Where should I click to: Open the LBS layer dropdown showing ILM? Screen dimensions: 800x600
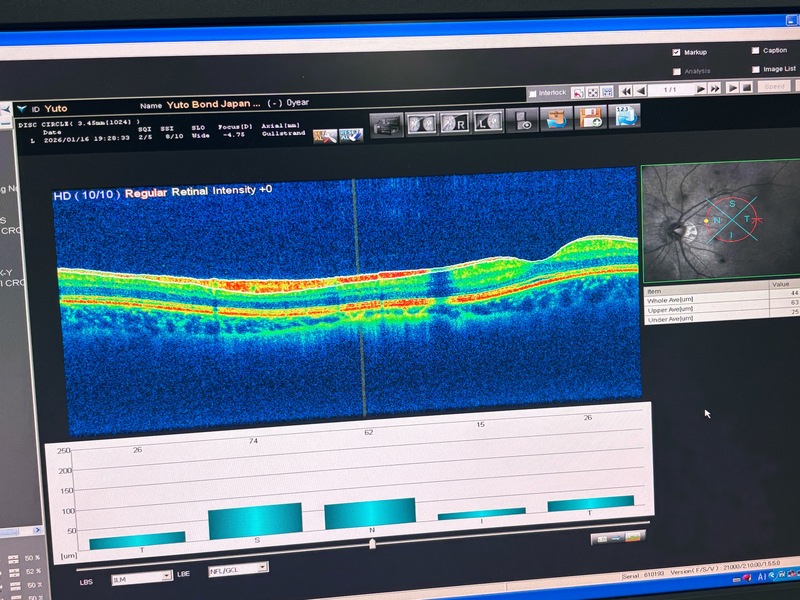click(141, 577)
